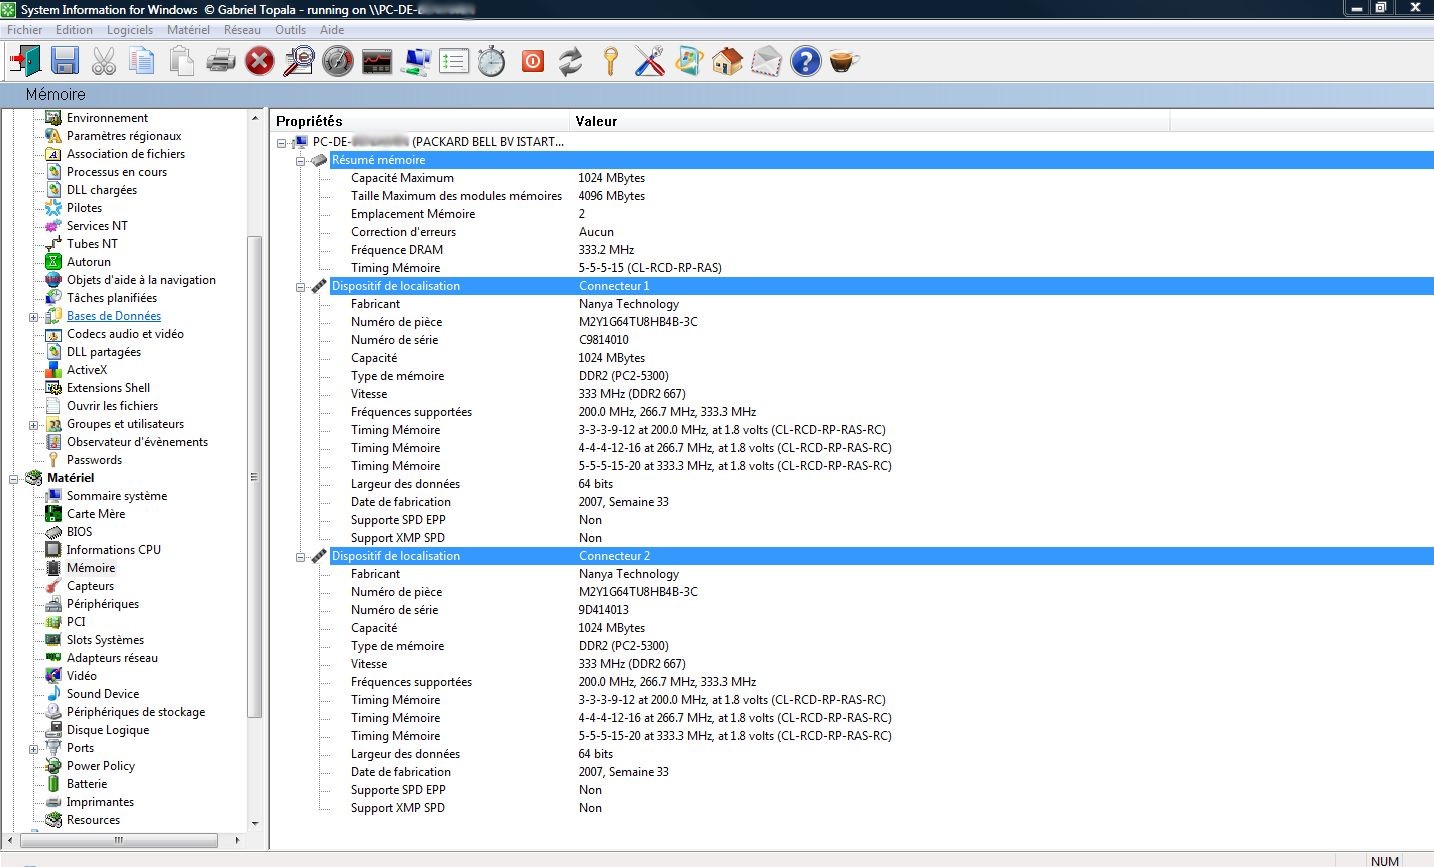This screenshot has height=867, width=1434.
Task: Open the Logiciels menu
Action: (130, 30)
